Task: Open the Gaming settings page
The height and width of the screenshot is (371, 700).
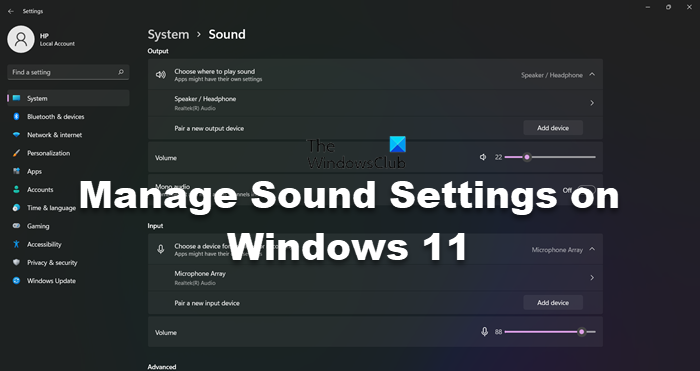Action: point(68,226)
